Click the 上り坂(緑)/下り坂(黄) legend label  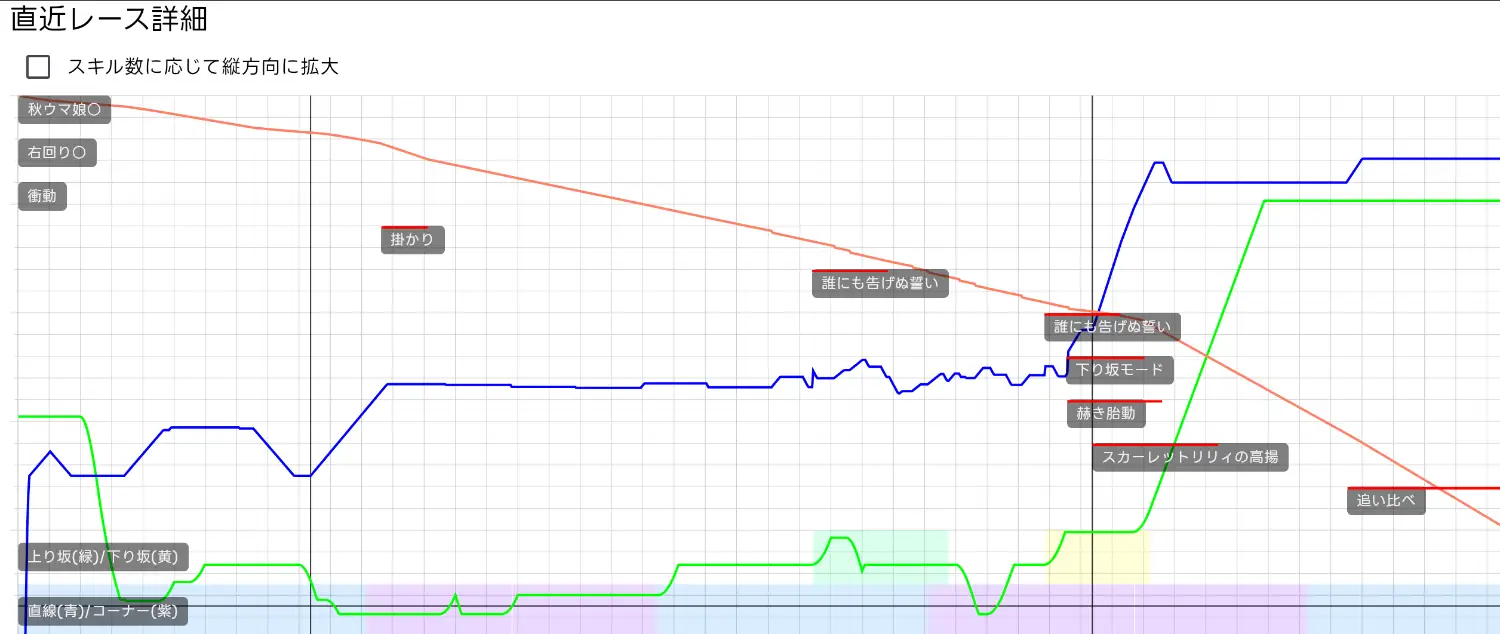coord(104,556)
